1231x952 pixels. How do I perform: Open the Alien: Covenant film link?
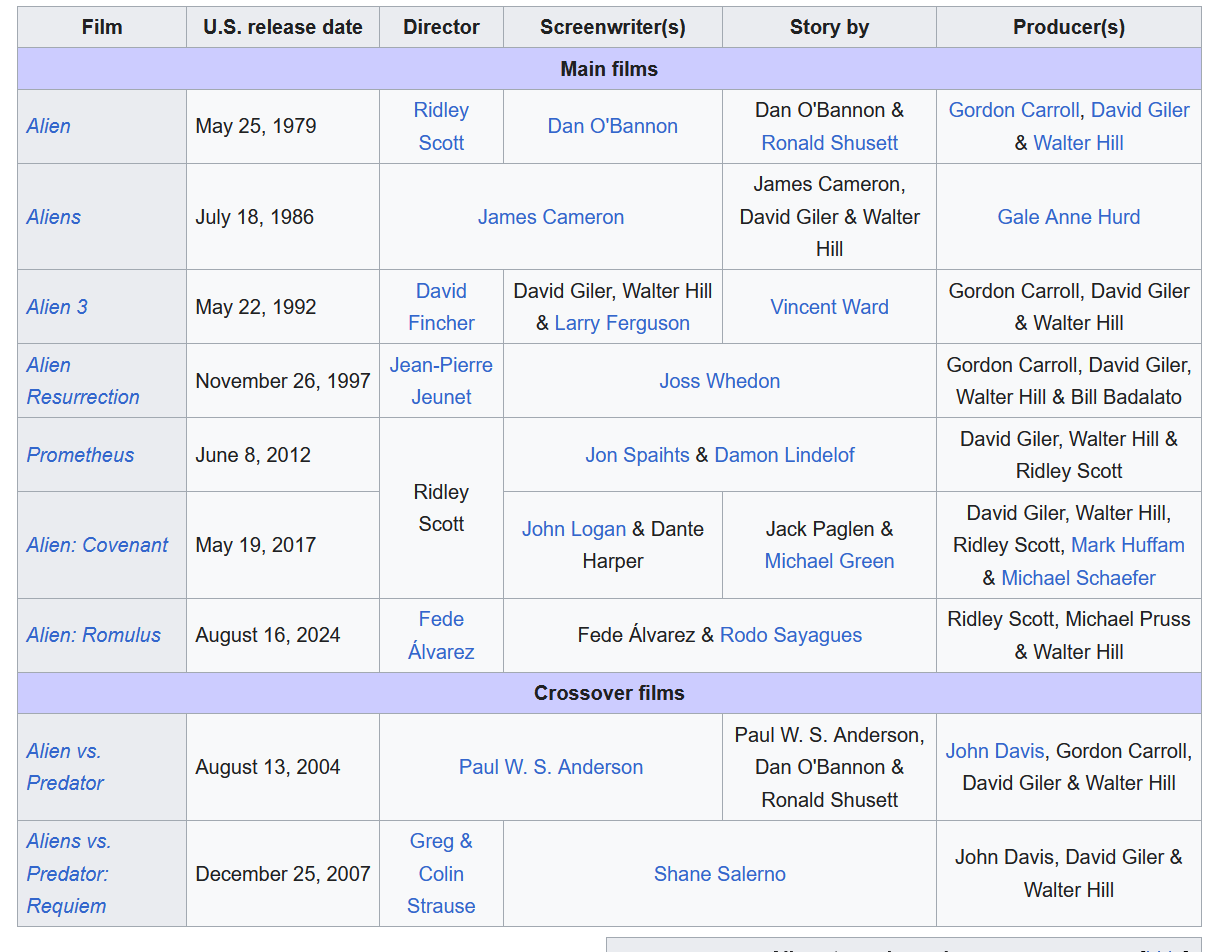pos(97,545)
